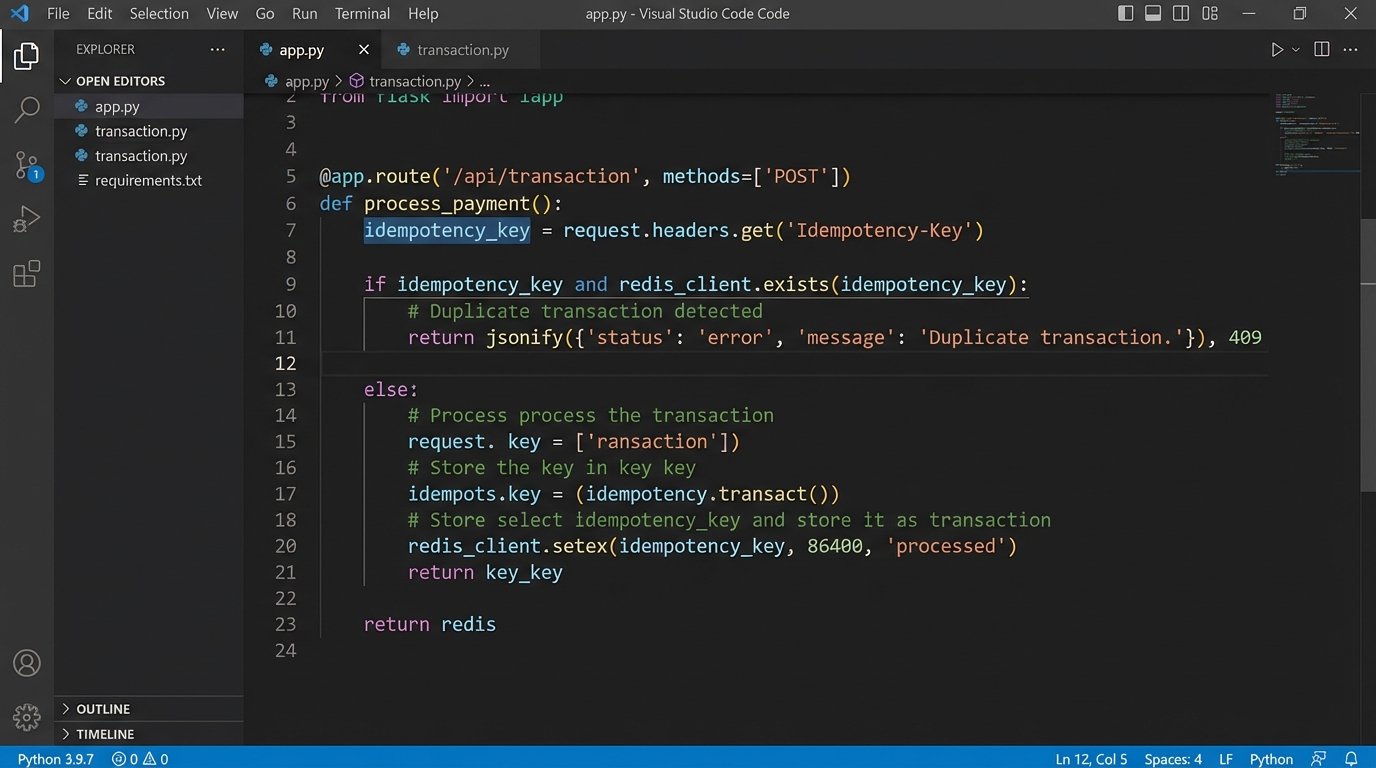1376x768 pixels.
Task: Expand the Outline section
Action: pyautogui.click(x=103, y=708)
